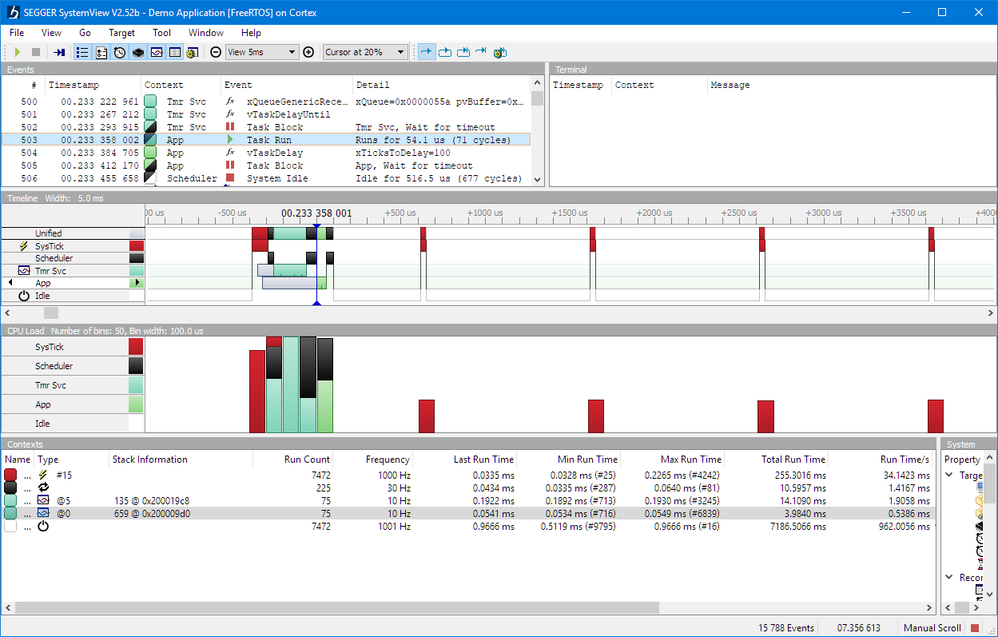The image size is (998, 637).
Task: Toggle the single blue arrow button right of the cursor dropdown
Action: click(426, 52)
